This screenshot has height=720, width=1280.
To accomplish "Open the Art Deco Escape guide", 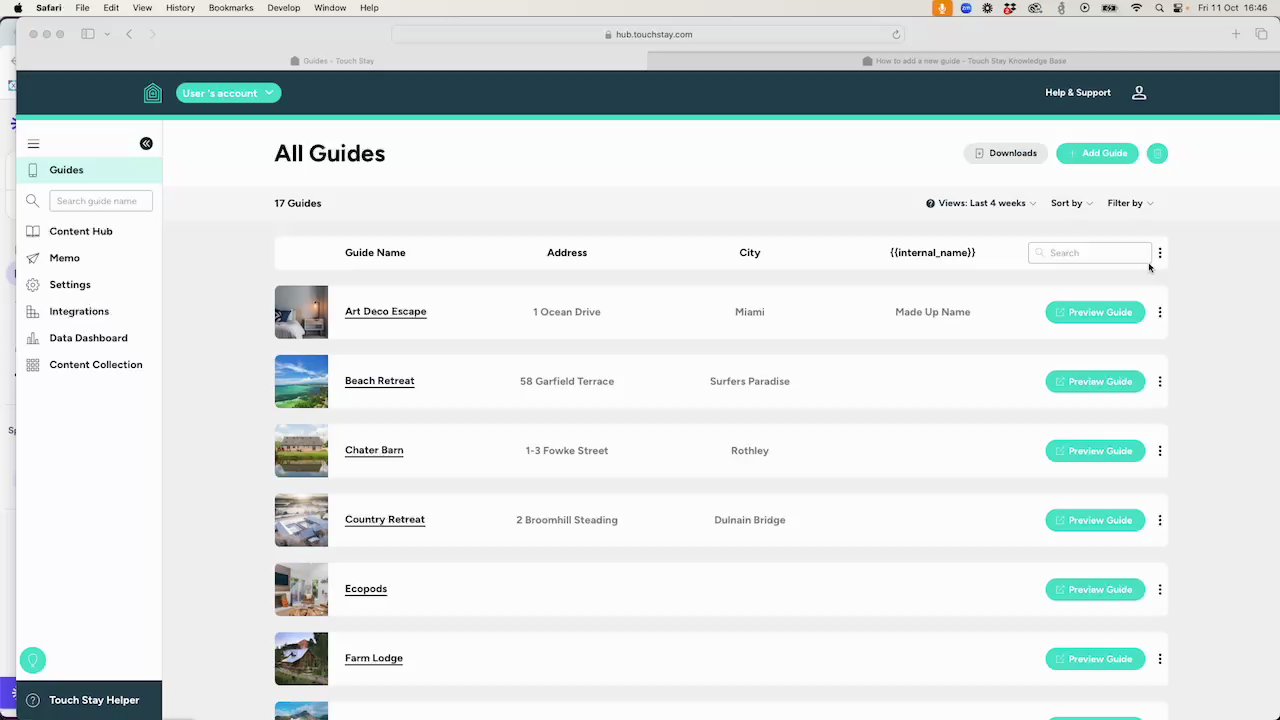I will pyautogui.click(x=385, y=312).
